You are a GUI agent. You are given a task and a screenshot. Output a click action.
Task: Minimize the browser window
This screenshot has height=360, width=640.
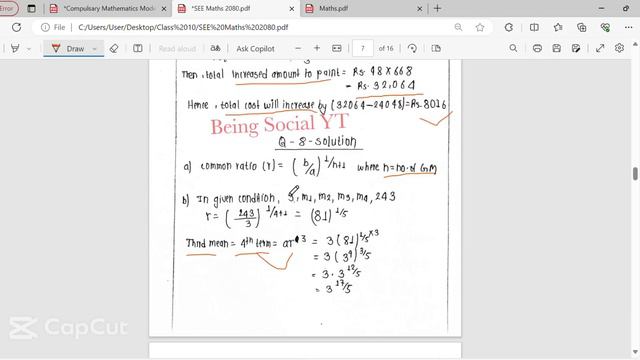click(x=601, y=8)
